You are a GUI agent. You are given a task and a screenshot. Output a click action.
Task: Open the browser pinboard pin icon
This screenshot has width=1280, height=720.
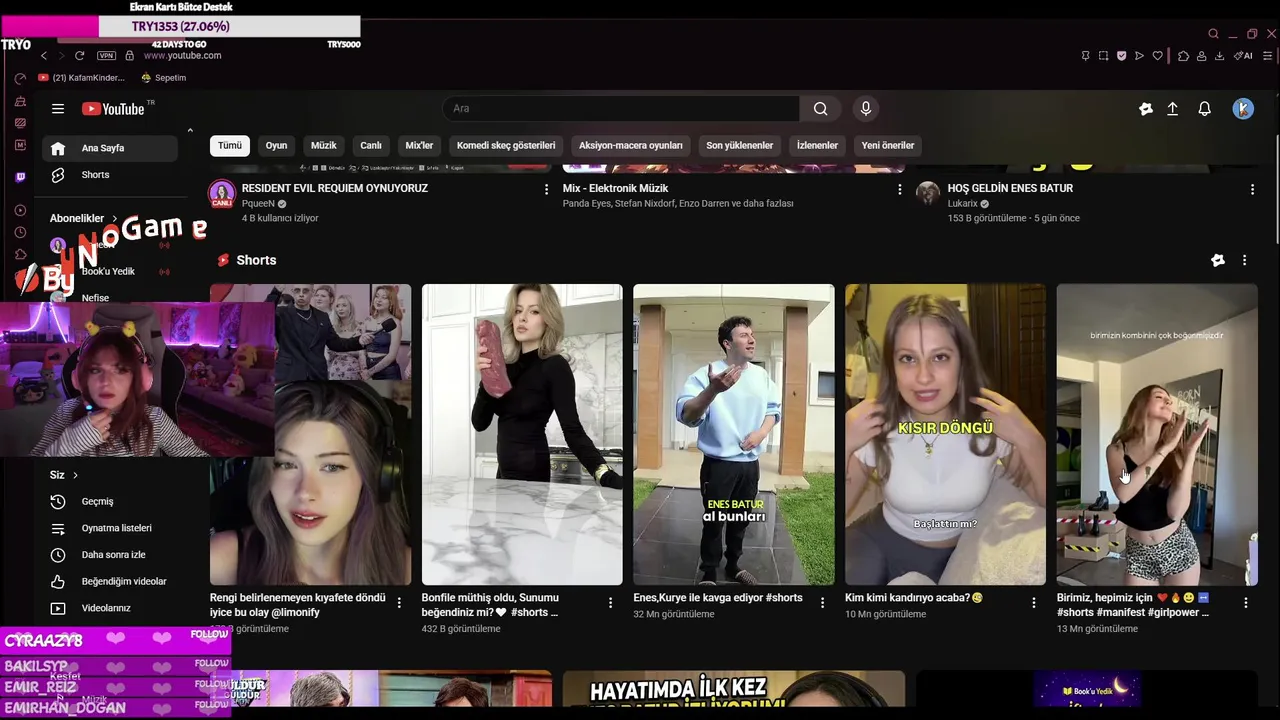click(x=1086, y=56)
